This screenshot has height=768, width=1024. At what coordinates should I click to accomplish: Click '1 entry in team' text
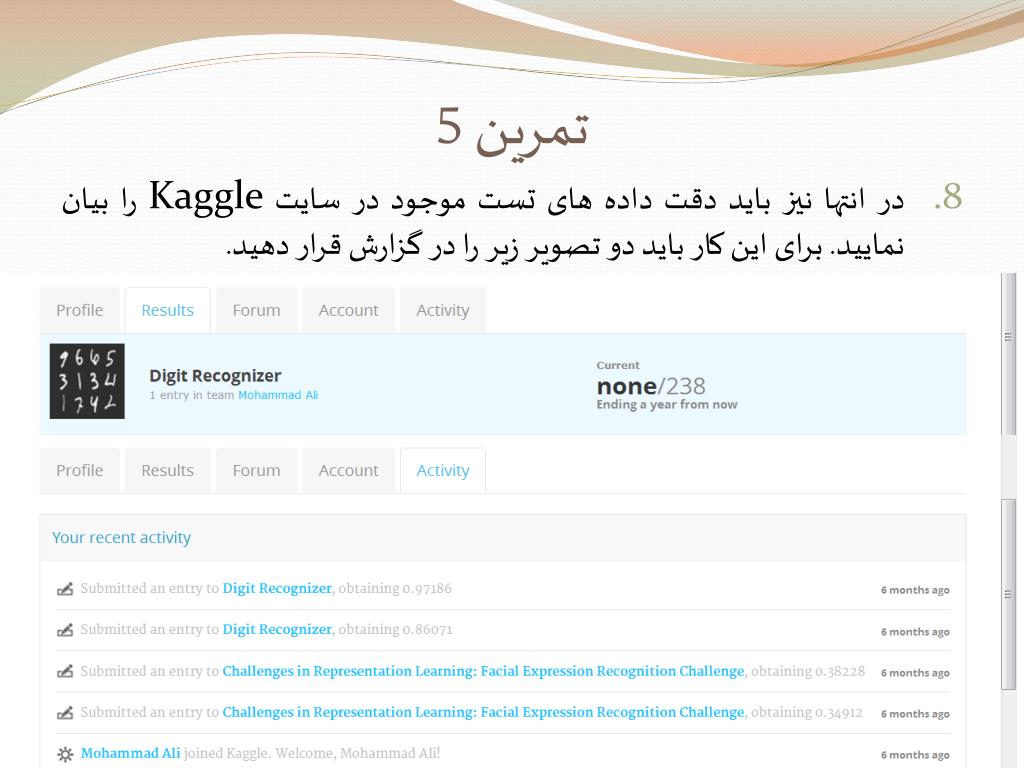pos(192,395)
